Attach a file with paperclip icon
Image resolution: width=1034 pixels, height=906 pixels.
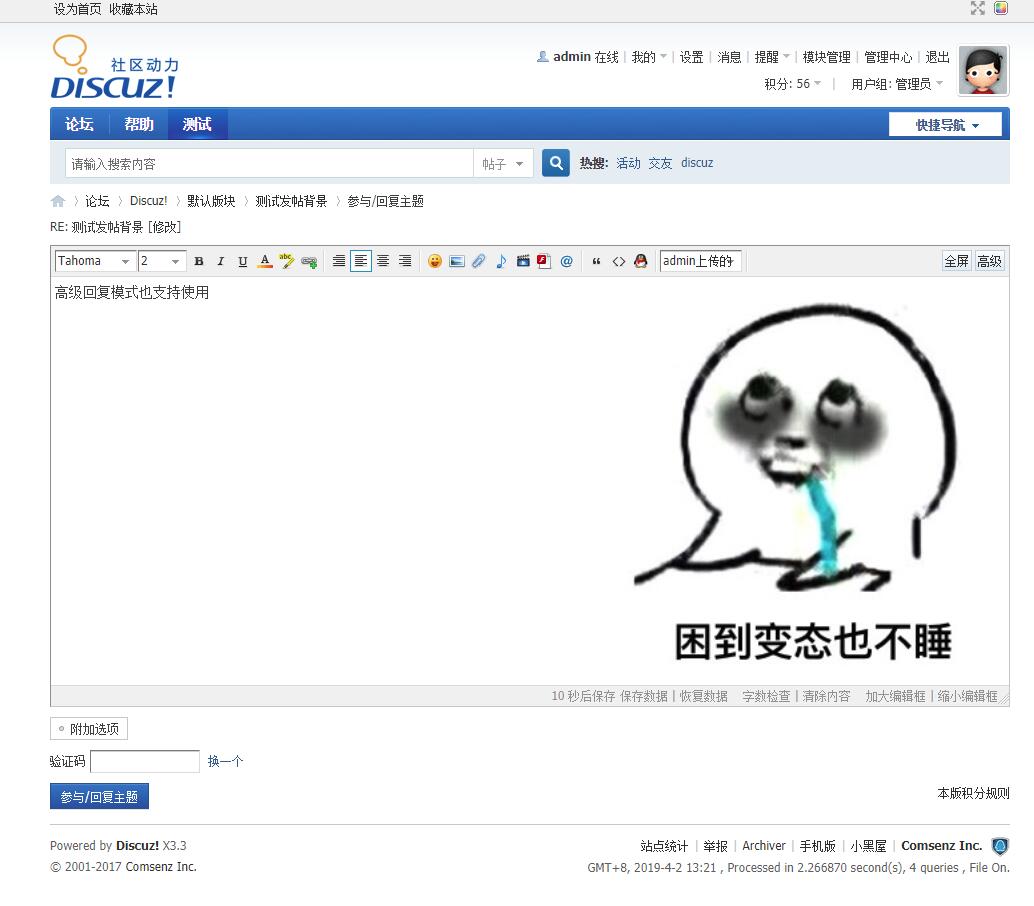(479, 261)
